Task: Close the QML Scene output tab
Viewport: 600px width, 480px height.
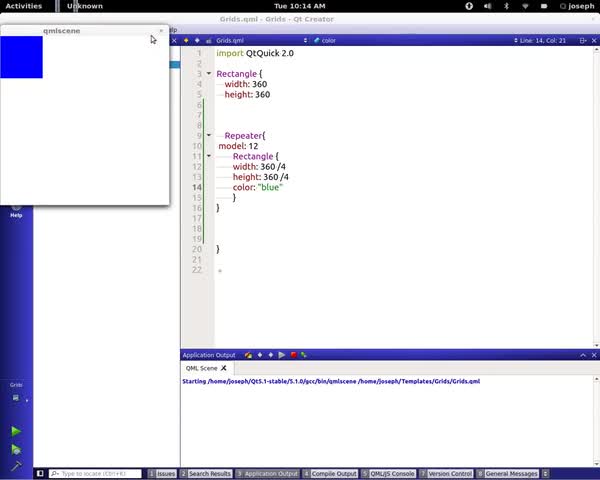Action: [x=225, y=368]
